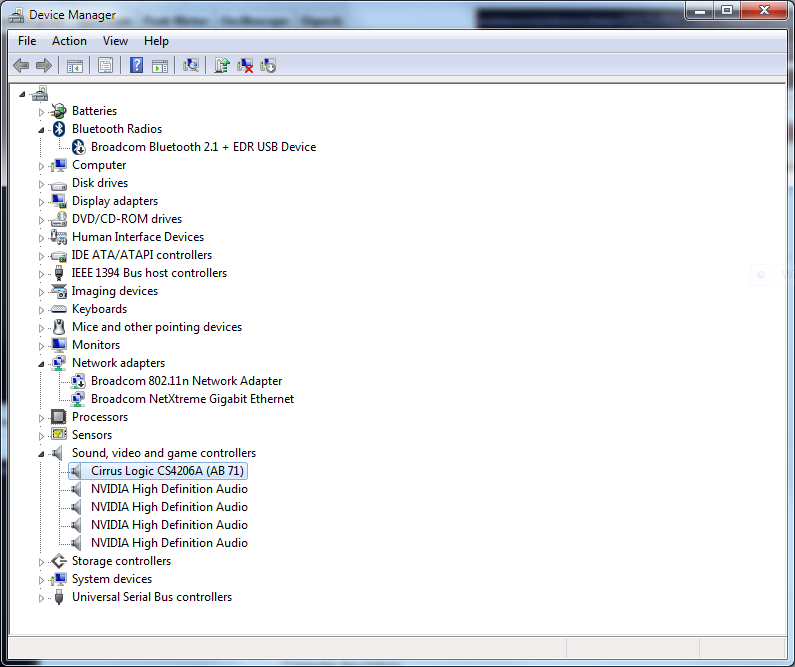Expand the Display adapters category
795x667 pixels.
tap(42, 201)
